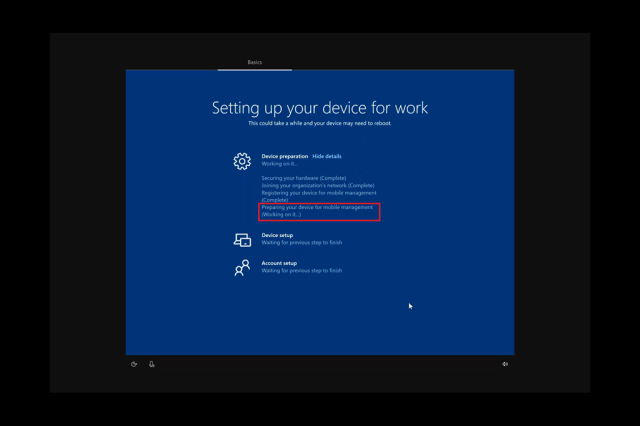This screenshot has height=426, width=640.
Task: Click the Device preparation heading
Action: coord(285,156)
